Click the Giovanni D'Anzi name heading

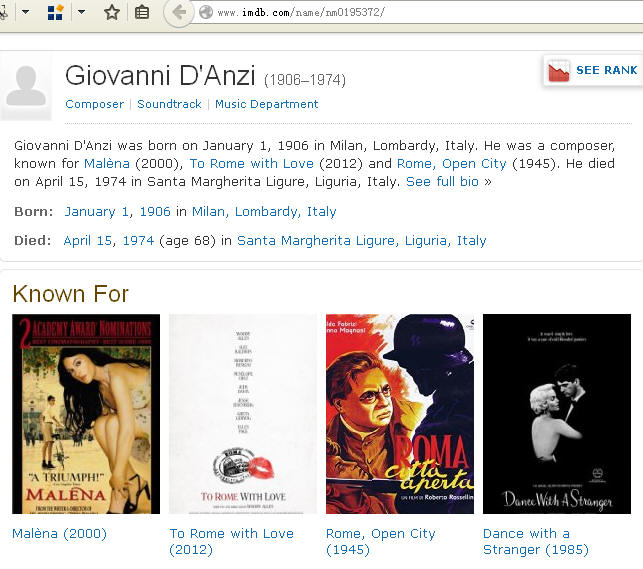point(160,76)
